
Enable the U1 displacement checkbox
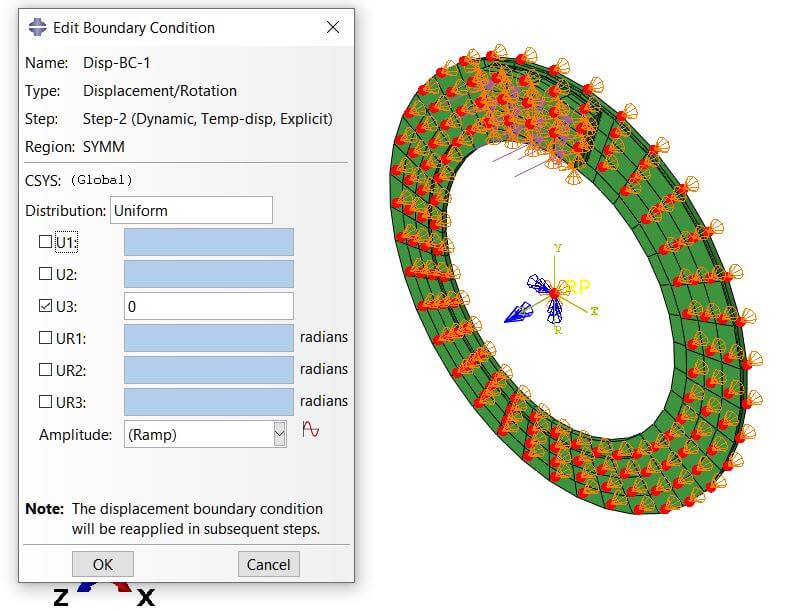(x=45, y=242)
